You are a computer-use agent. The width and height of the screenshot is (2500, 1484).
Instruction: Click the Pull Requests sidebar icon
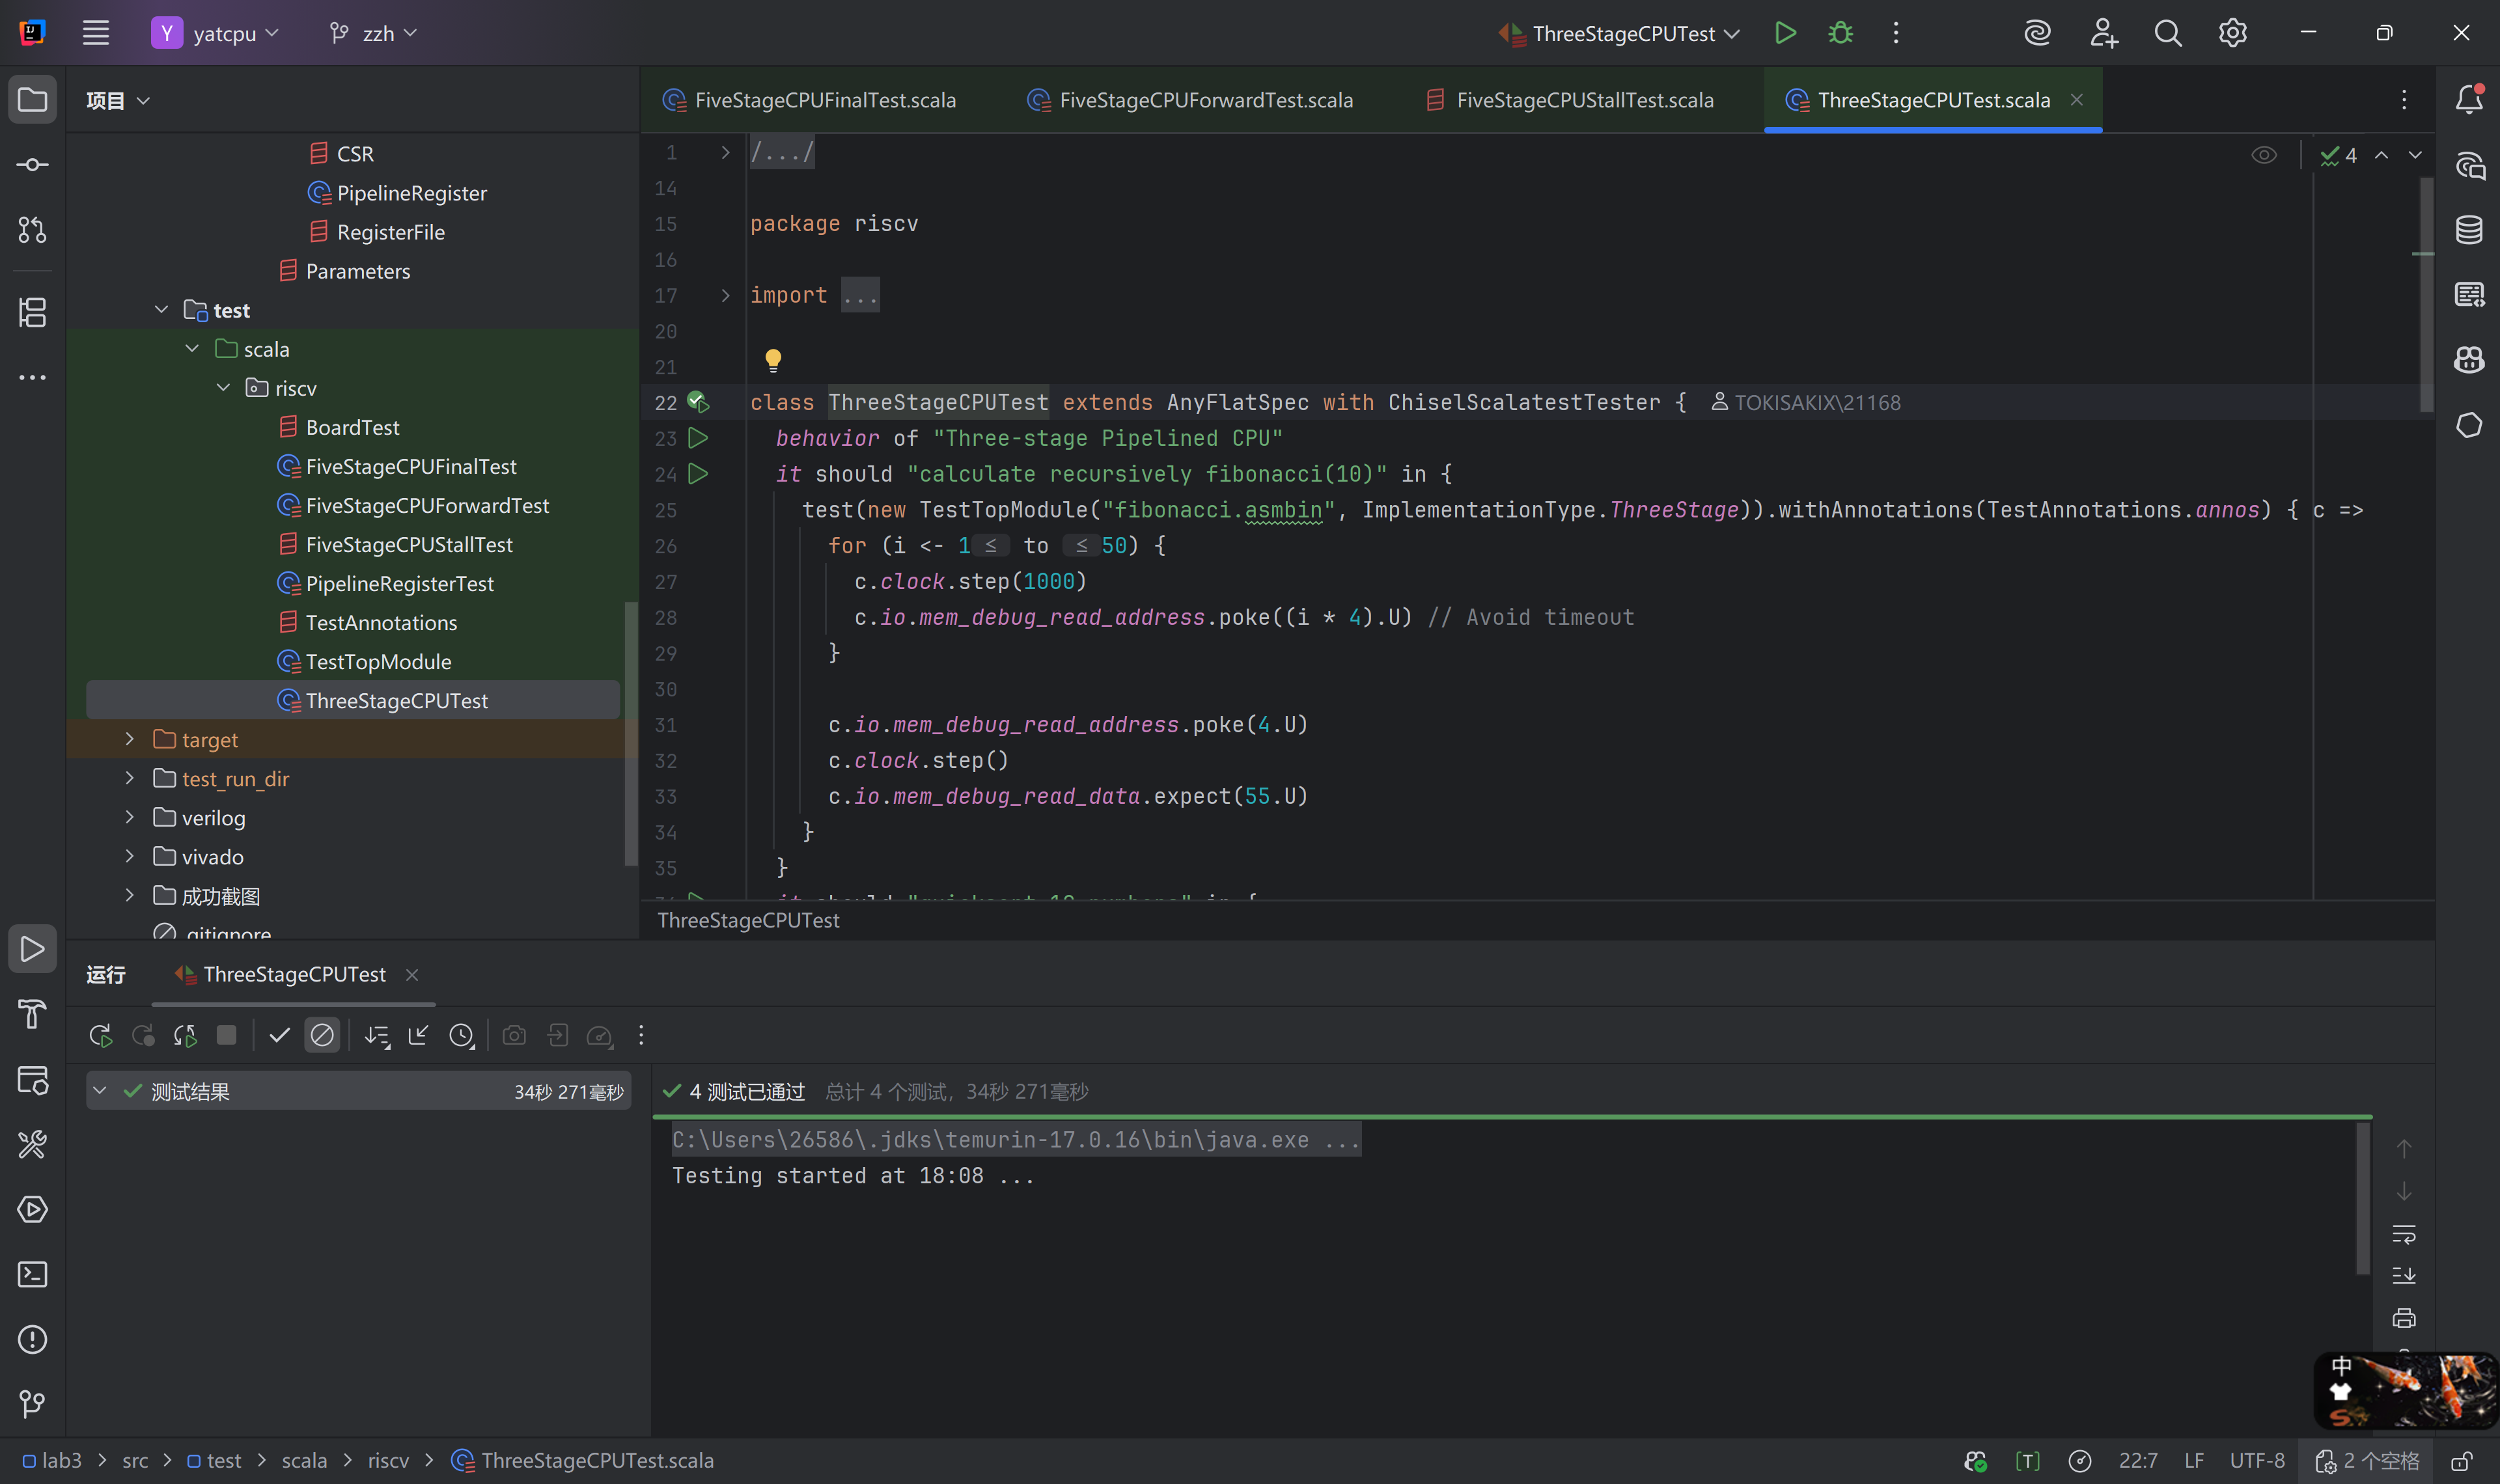(32, 230)
